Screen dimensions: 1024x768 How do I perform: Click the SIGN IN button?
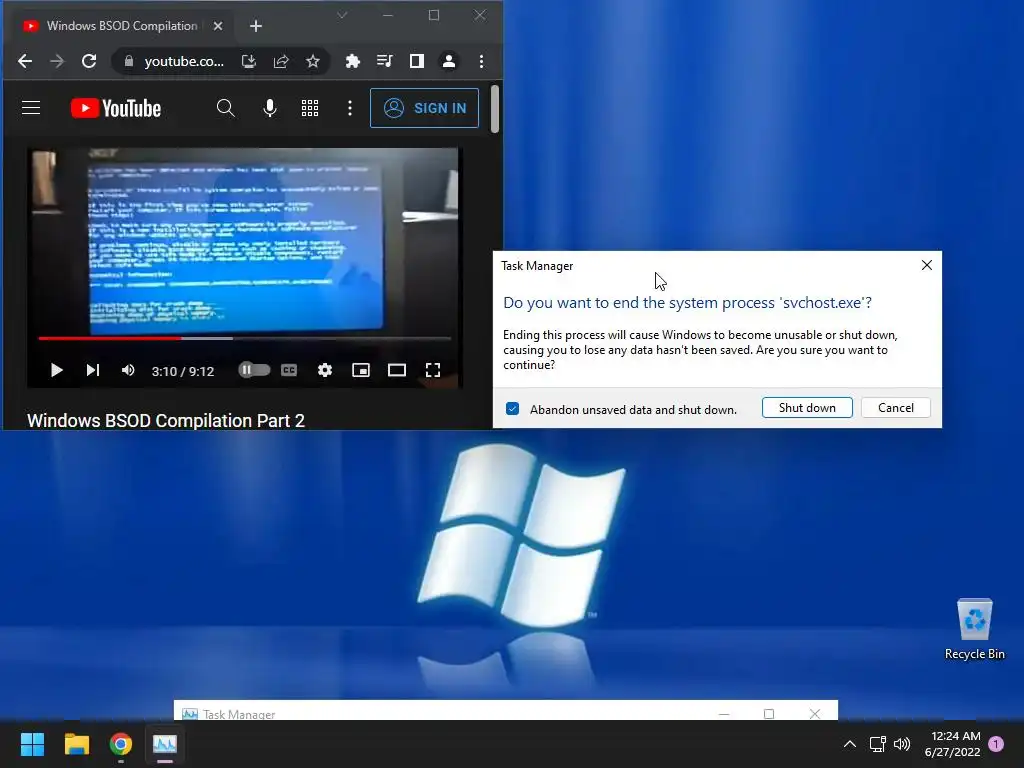(x=424, y=108)
